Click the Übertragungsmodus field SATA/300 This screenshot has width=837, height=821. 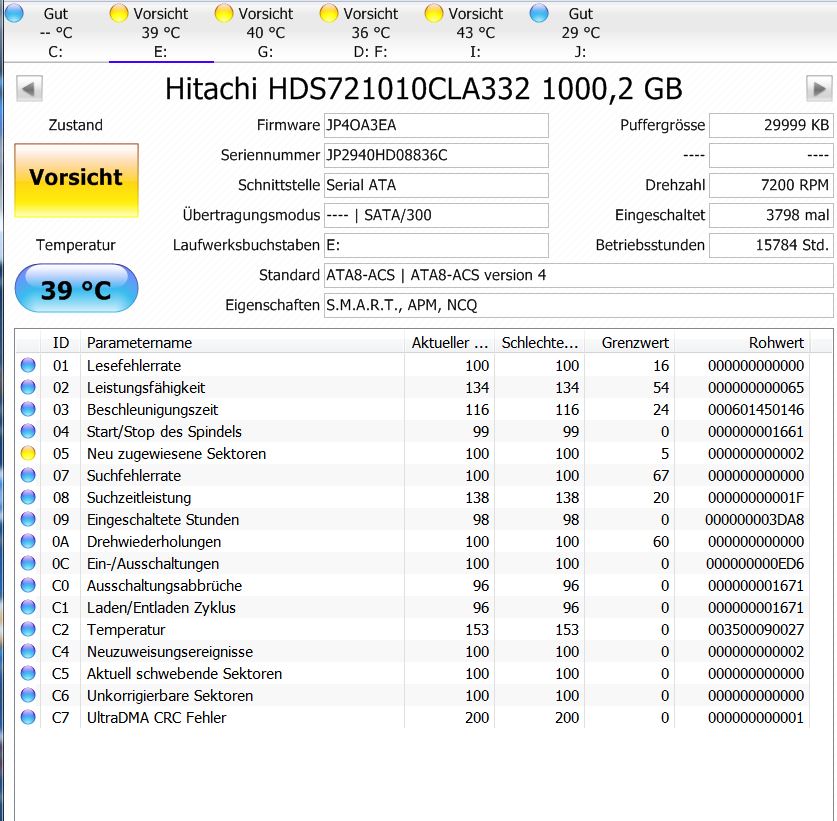436,215
